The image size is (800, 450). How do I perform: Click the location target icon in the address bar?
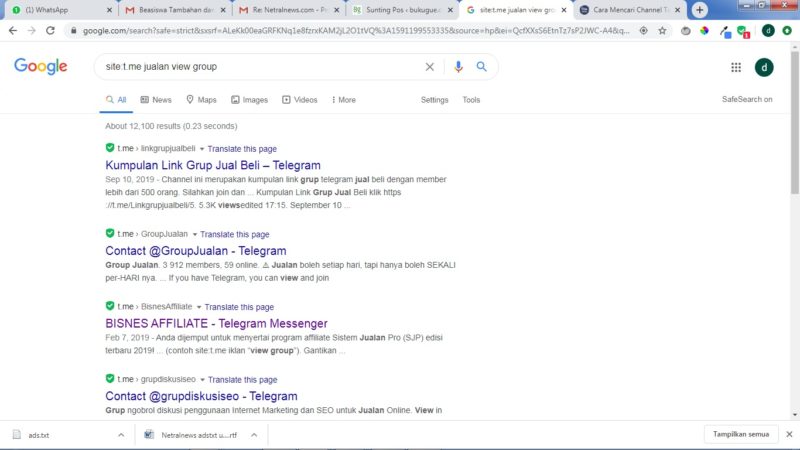pos(643,31)
